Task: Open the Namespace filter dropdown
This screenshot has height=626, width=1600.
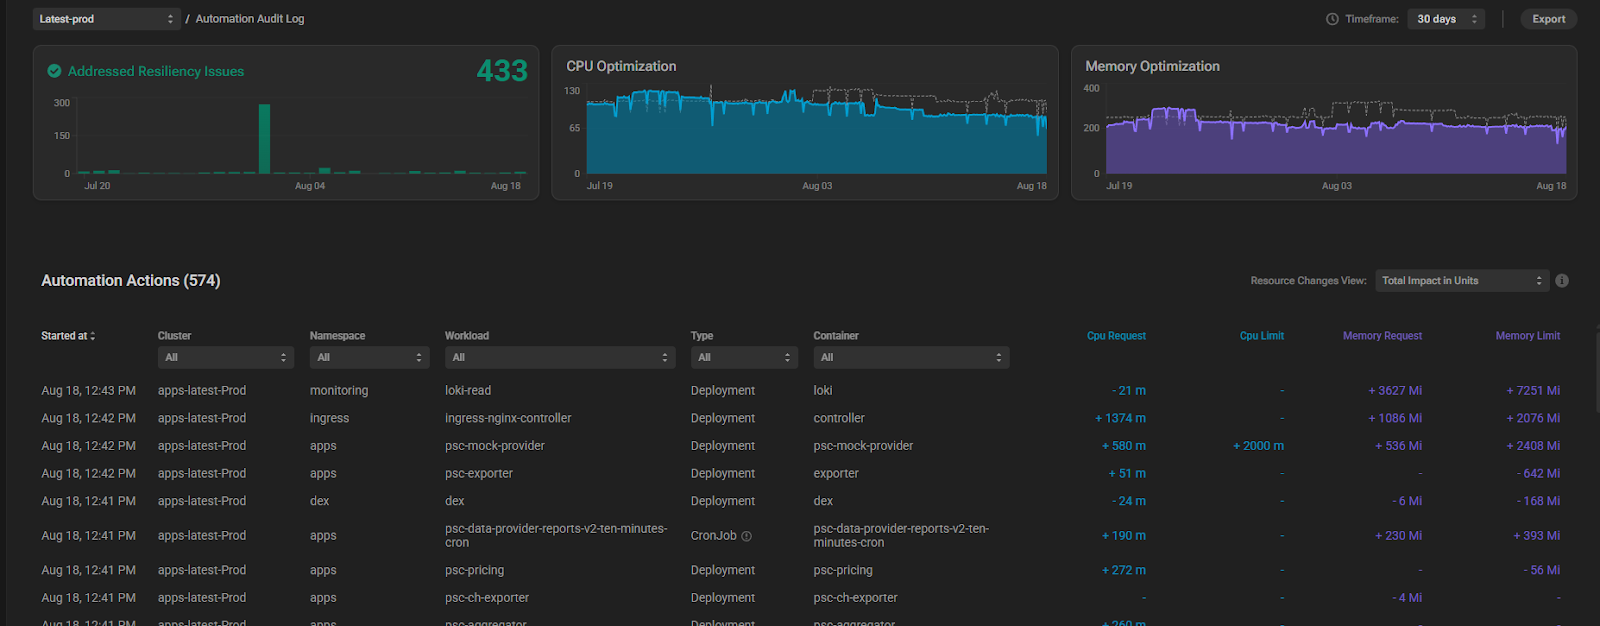Action: pyautogui.click(x=369, y=357)
